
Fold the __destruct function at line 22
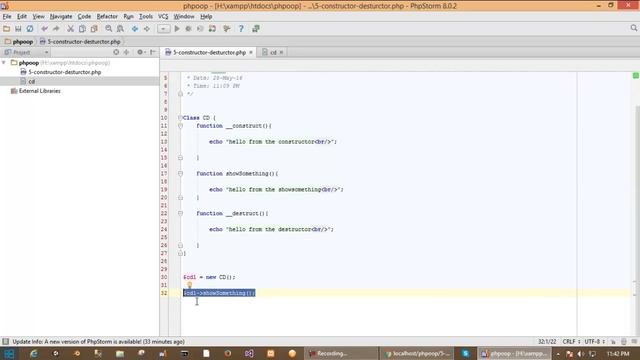(180, 213)
